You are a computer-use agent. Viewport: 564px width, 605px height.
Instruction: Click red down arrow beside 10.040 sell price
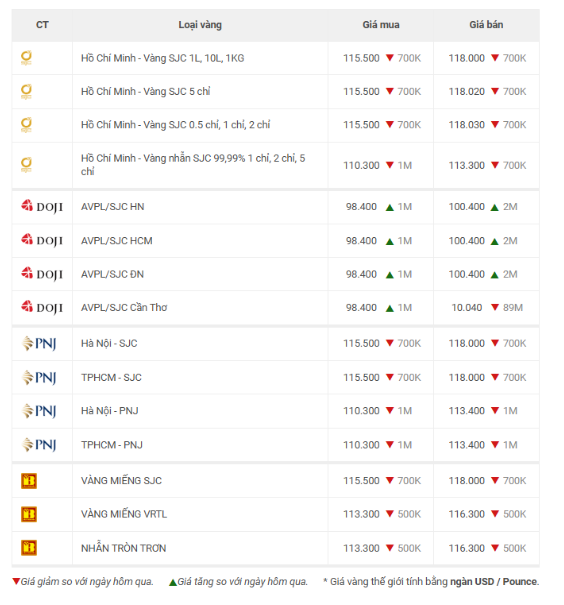[x=495, y=307]
